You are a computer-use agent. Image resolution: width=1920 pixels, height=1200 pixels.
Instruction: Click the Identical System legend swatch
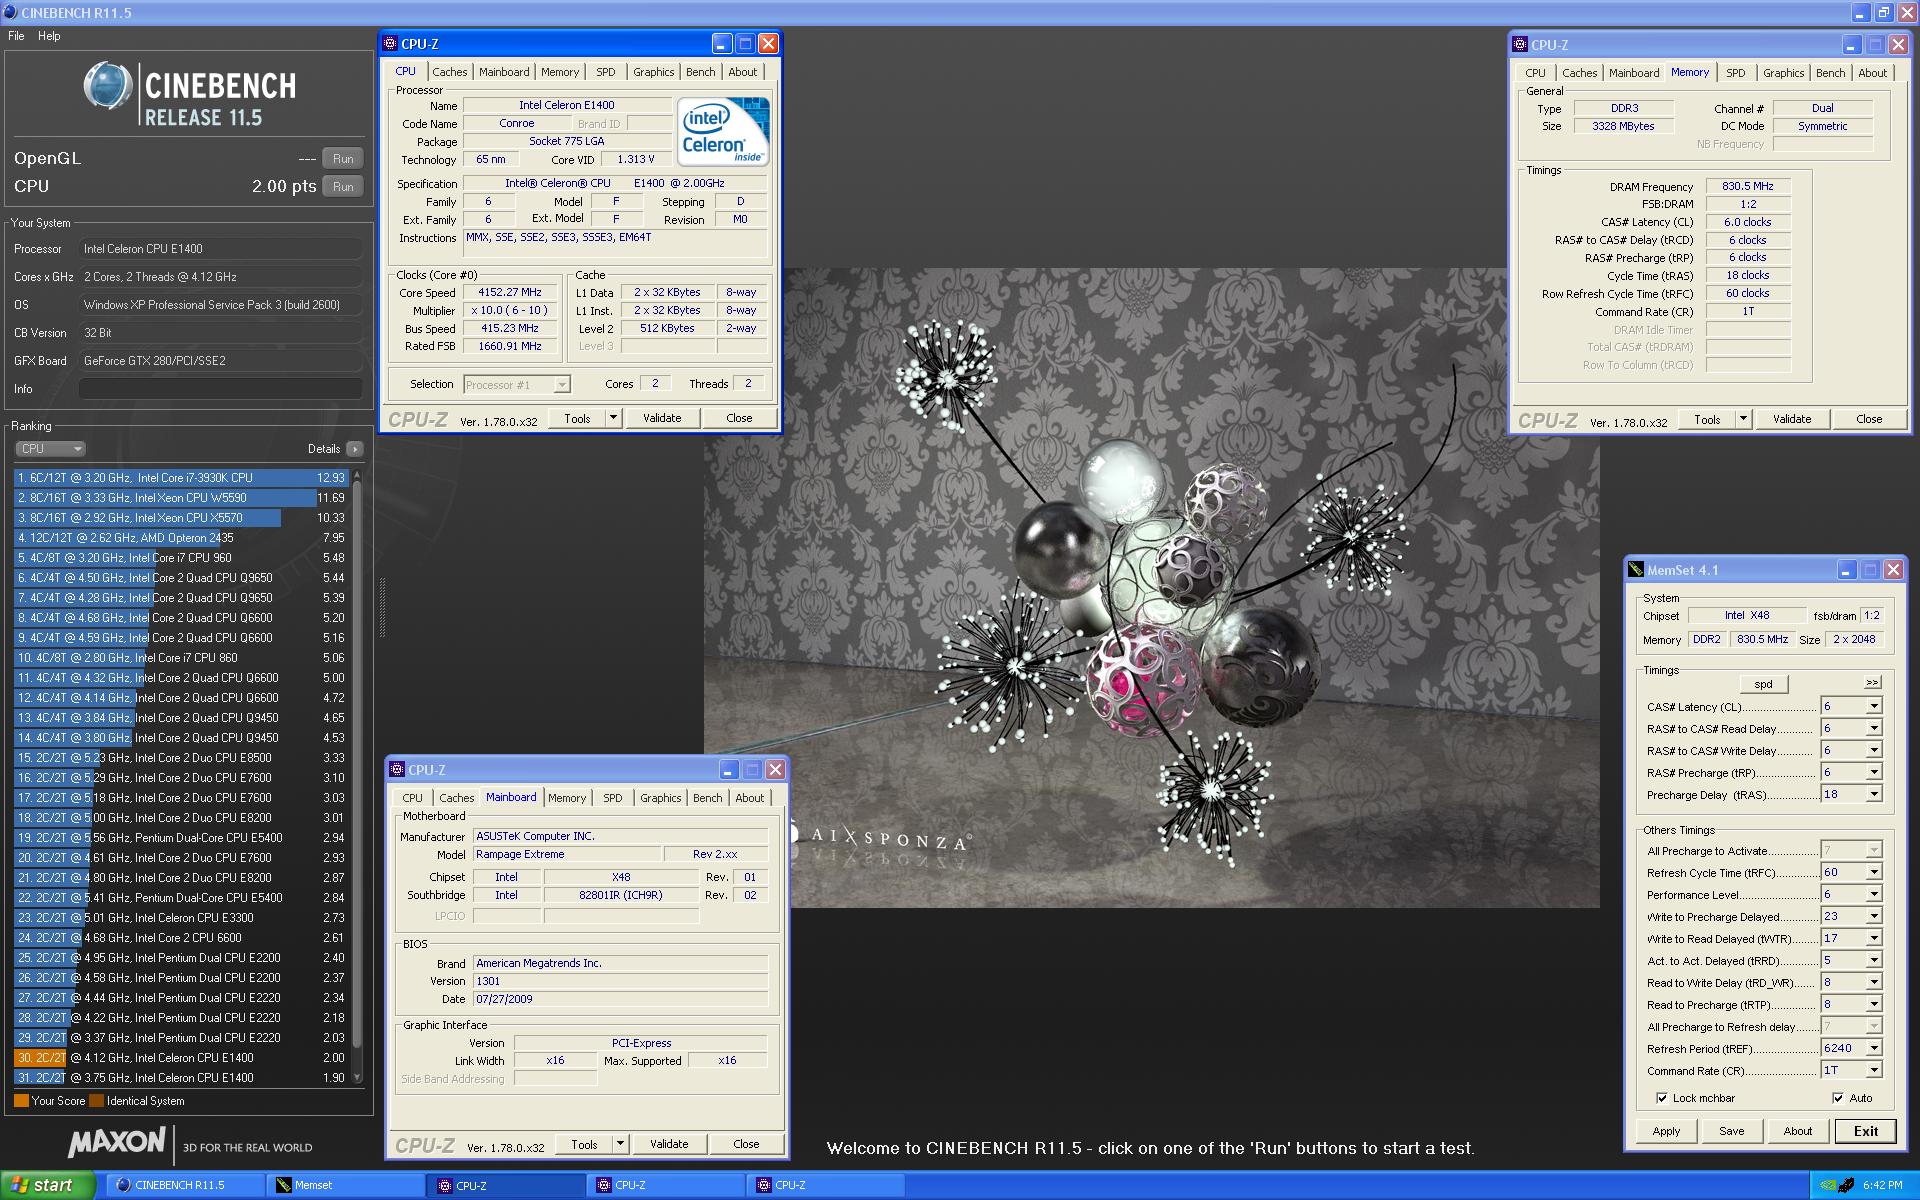(96, 1101)
